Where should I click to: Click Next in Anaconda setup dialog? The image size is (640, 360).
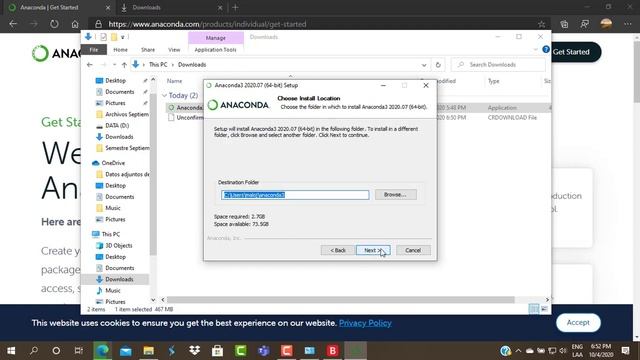click(x=373, y=250)
